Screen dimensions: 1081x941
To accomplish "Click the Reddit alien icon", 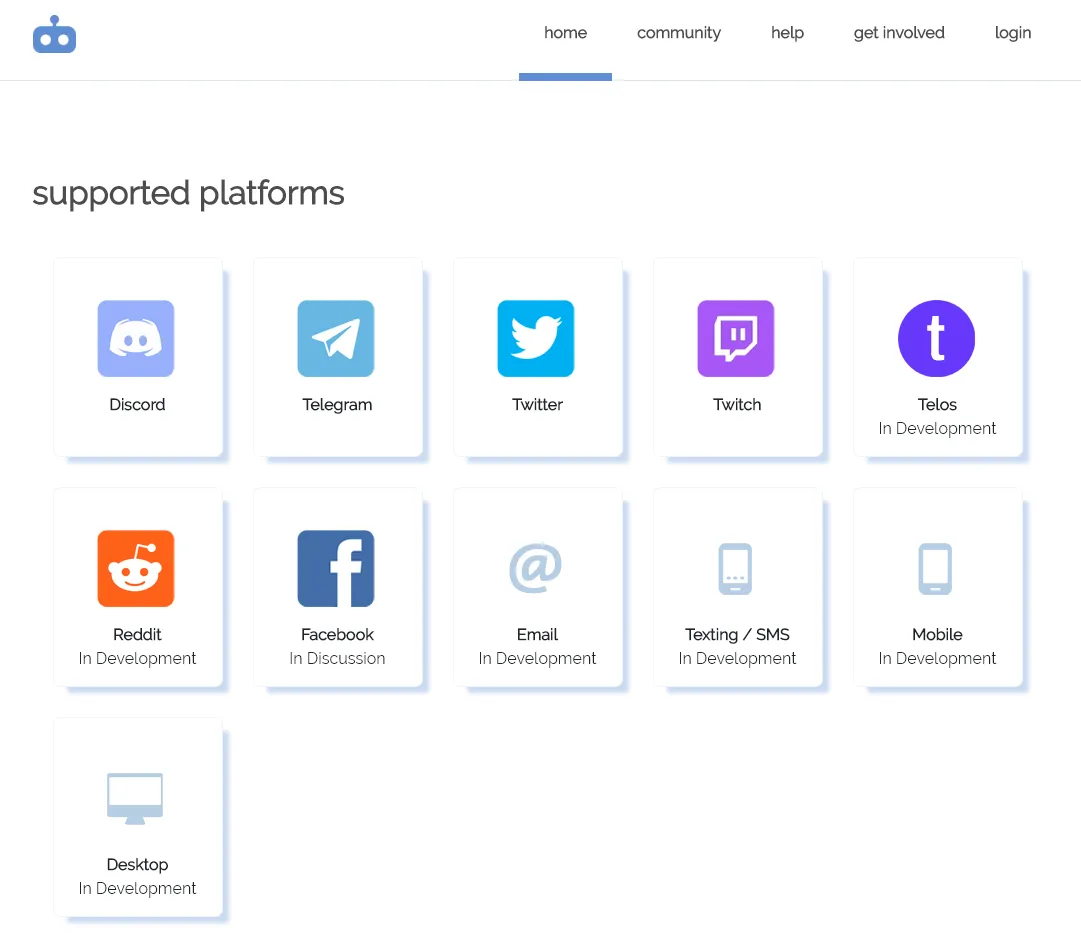I will click(136, 569).
